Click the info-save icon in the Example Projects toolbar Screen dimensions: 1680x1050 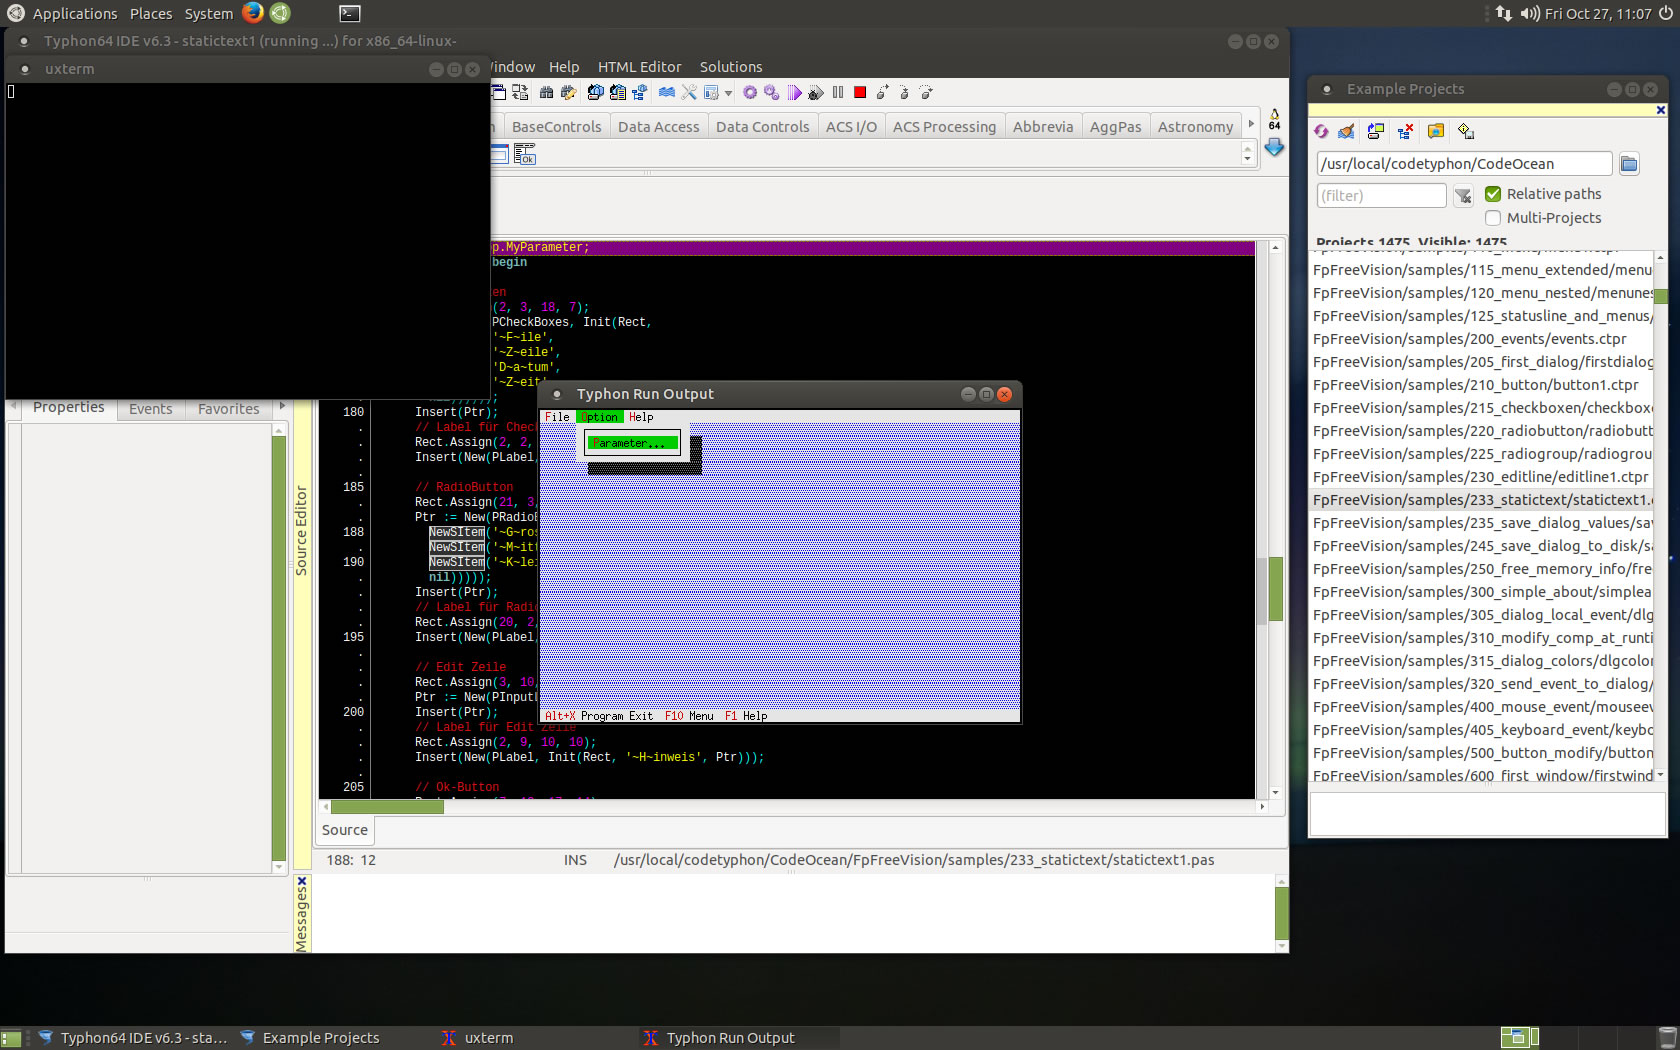(1466, 131)
